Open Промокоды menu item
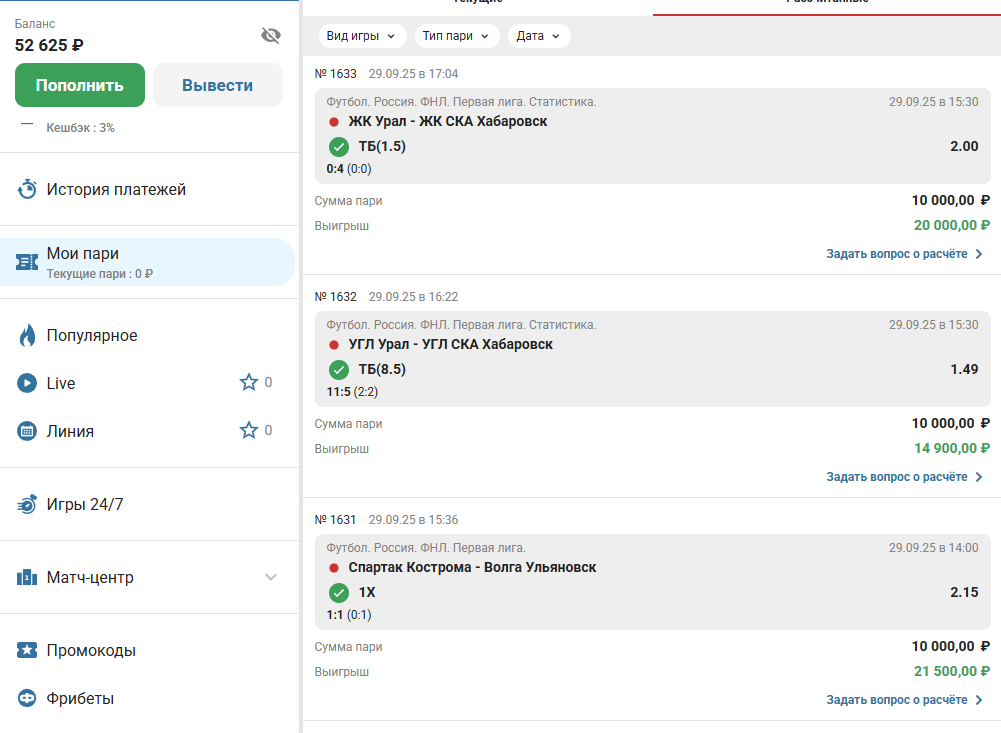The image size is (1001, 733). (91, 650)
